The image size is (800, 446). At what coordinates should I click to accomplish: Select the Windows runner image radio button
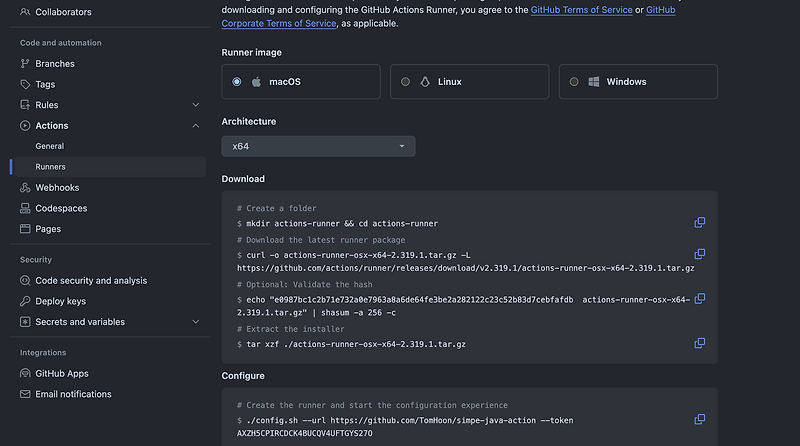point(574,82)
